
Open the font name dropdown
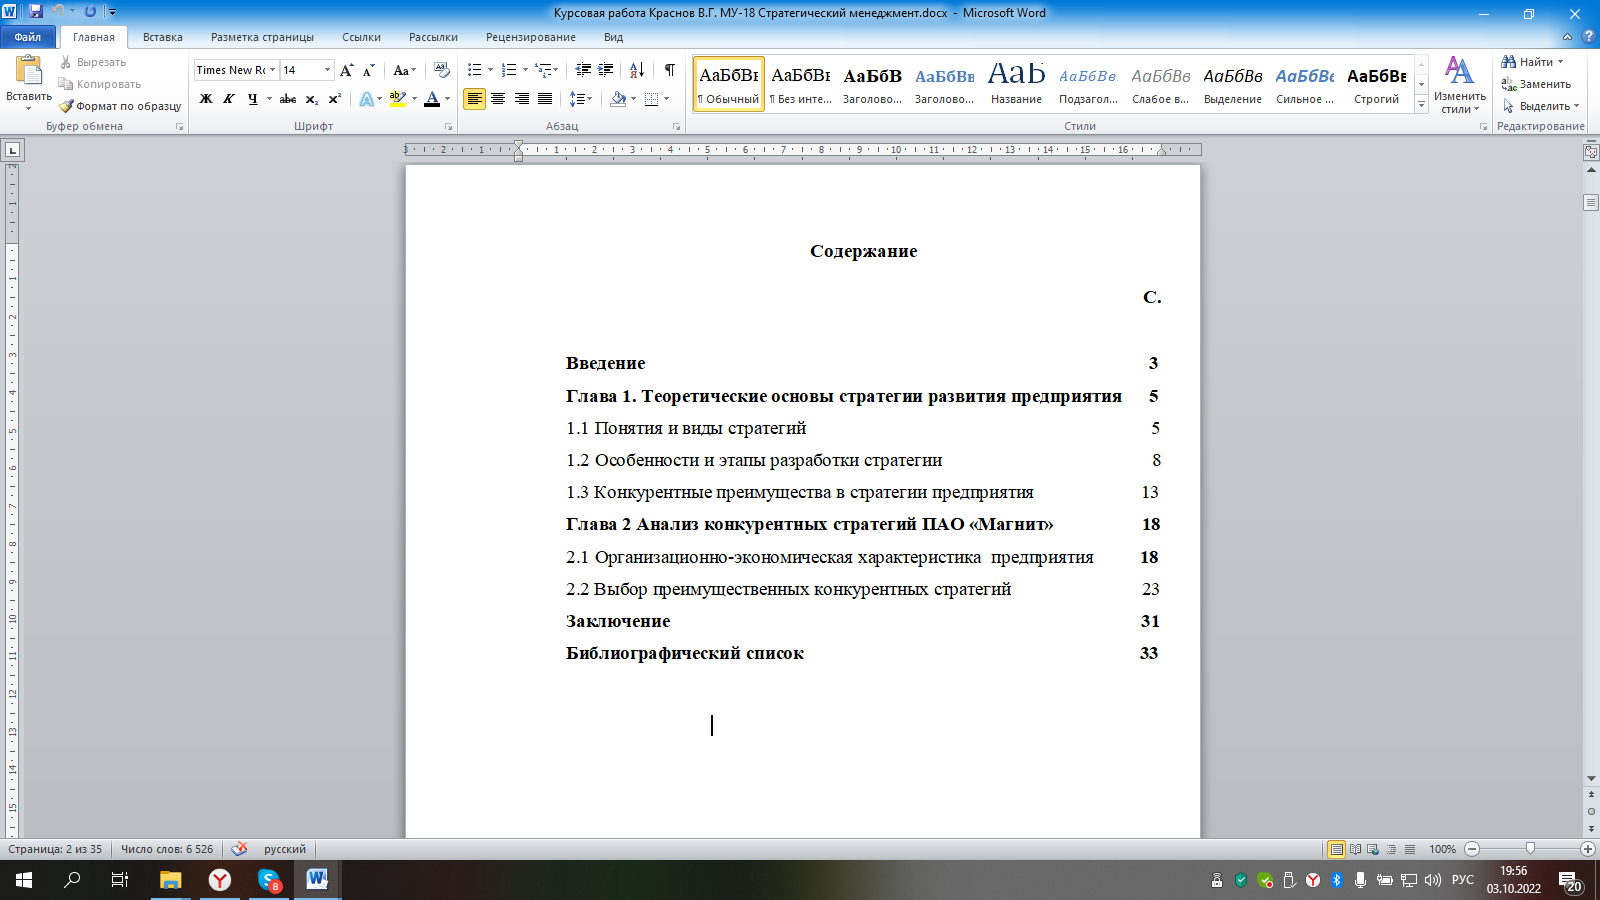tap(272, 70)
